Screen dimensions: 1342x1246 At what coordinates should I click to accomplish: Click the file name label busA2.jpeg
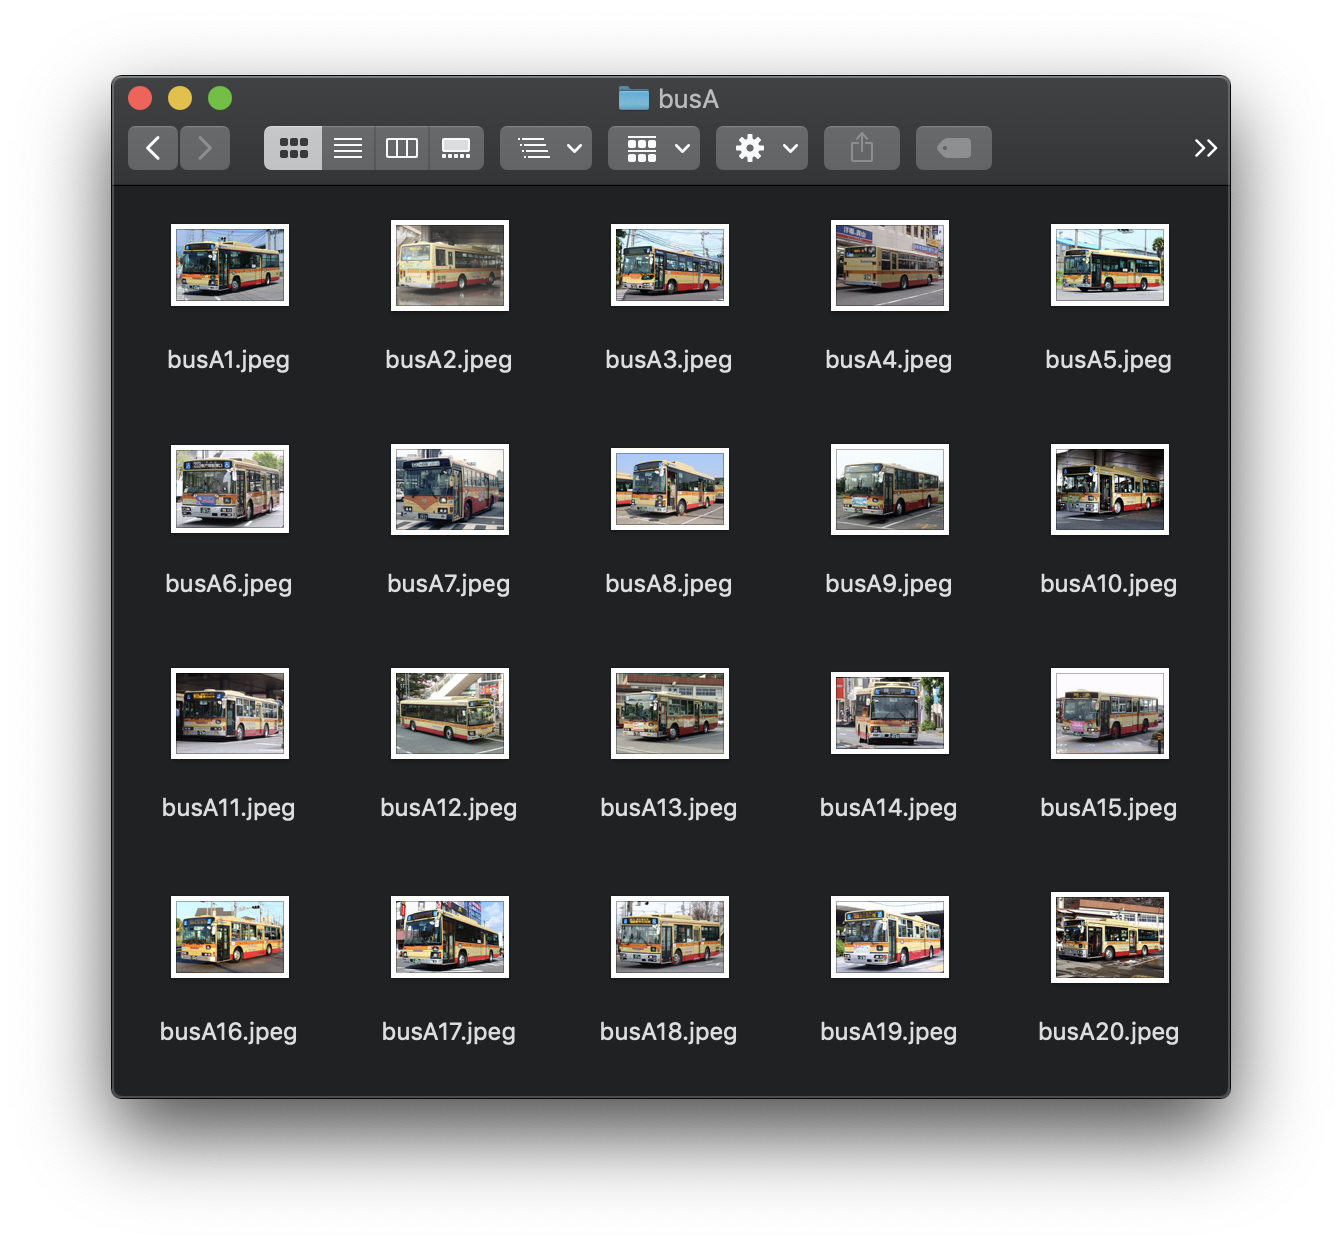[x=449, y=360]
